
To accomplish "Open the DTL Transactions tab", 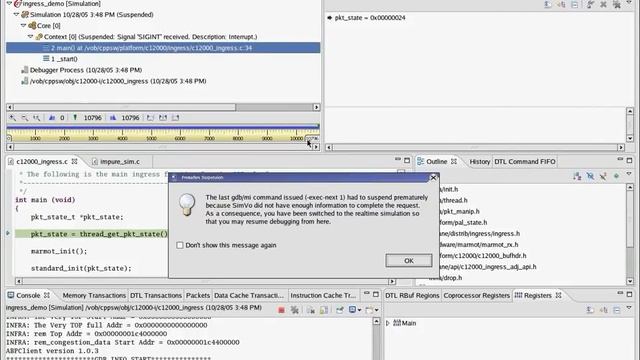I will pyautogui.click(x=156, y=296).
